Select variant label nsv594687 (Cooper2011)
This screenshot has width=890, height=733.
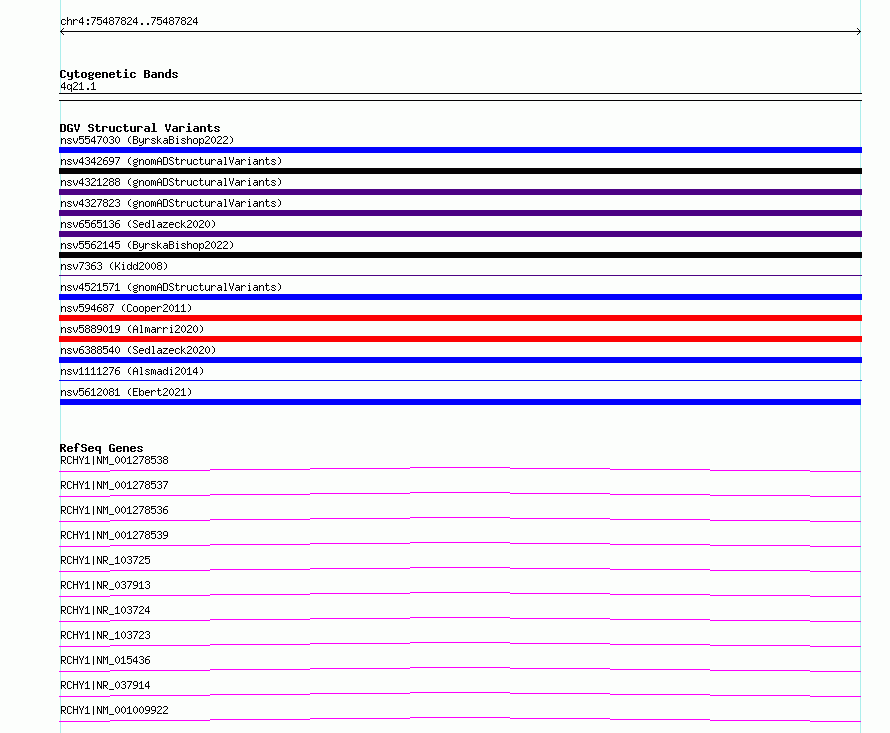pyautogui.click(x=126, y=308)
